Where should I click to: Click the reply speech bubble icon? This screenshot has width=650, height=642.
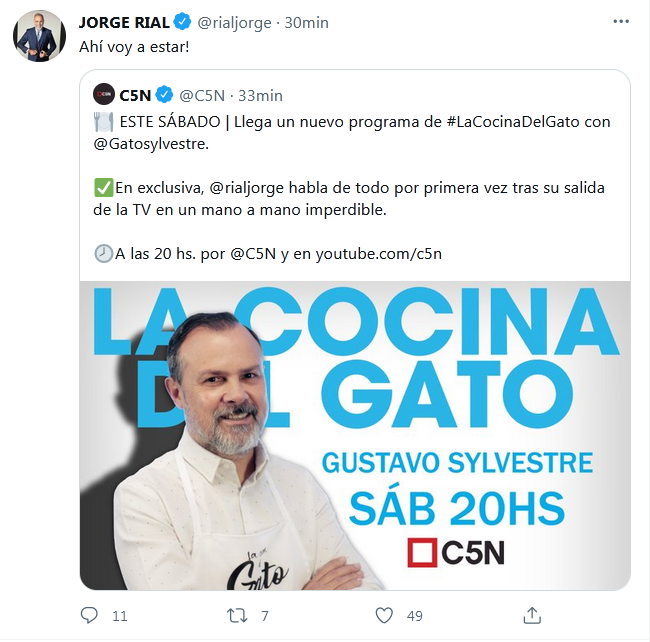(x=89, y=615)
